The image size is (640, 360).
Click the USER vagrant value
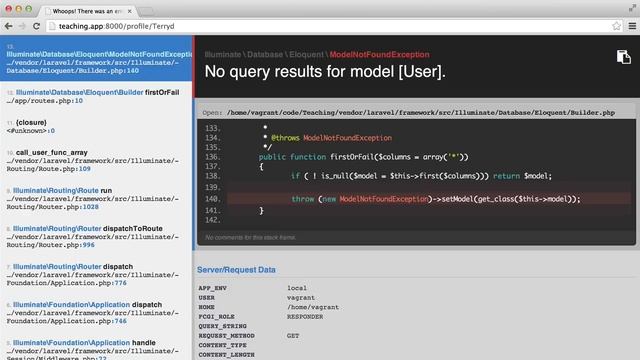(301, 298)
